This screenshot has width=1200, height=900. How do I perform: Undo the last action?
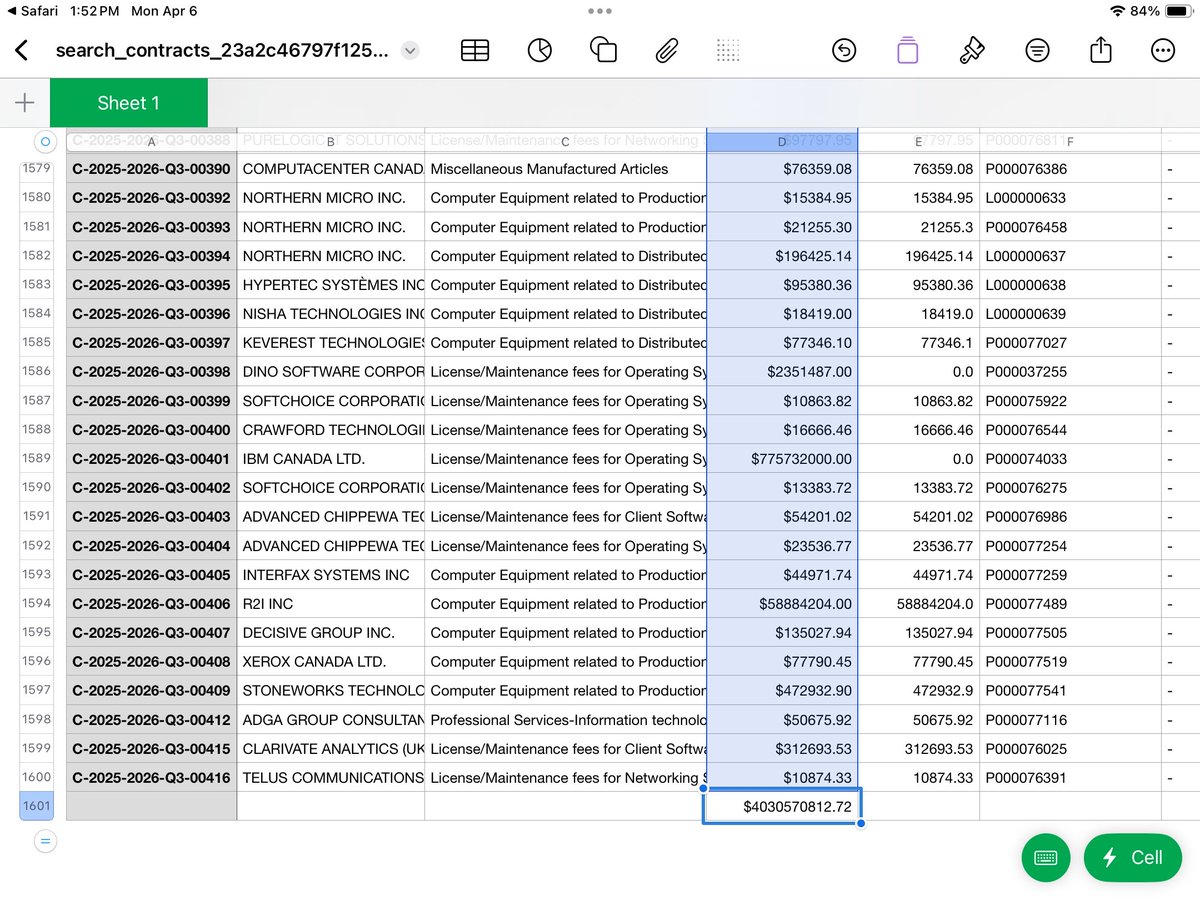844,51
